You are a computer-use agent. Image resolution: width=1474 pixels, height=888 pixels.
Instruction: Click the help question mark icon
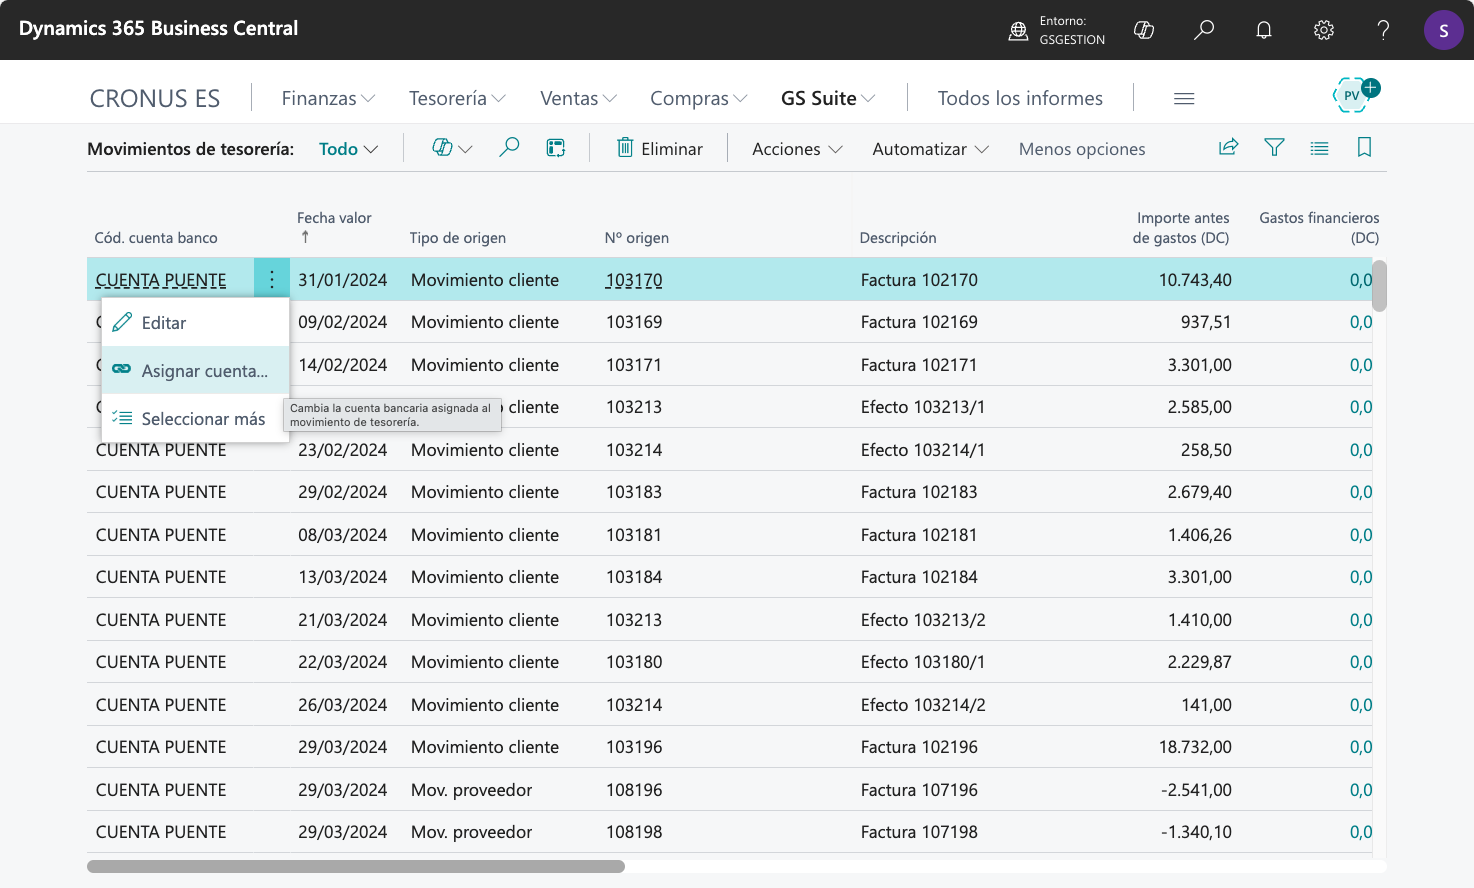(x=1384, y=30)
